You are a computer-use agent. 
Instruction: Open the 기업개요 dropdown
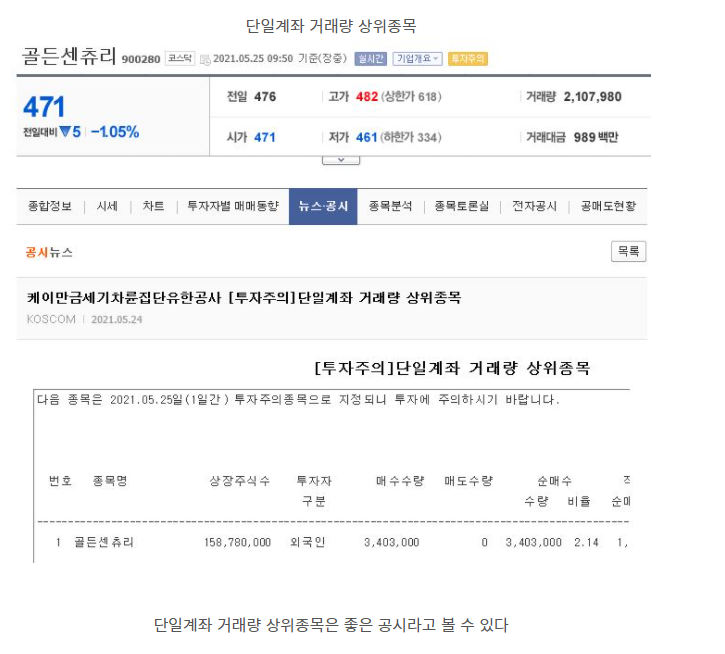pos(418,59)
